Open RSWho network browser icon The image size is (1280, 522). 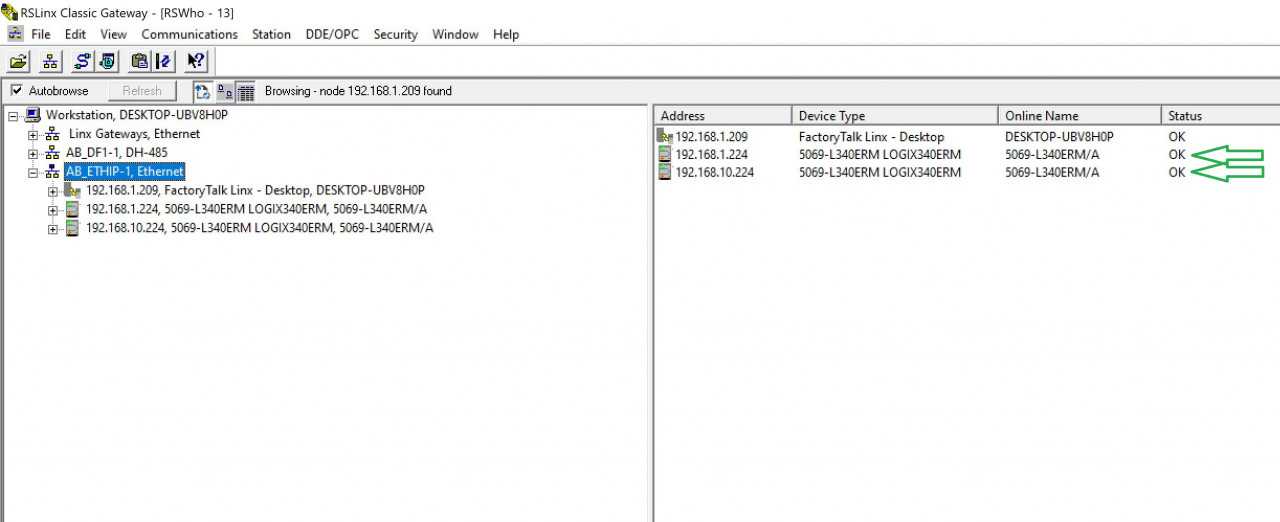pos(50,61)
